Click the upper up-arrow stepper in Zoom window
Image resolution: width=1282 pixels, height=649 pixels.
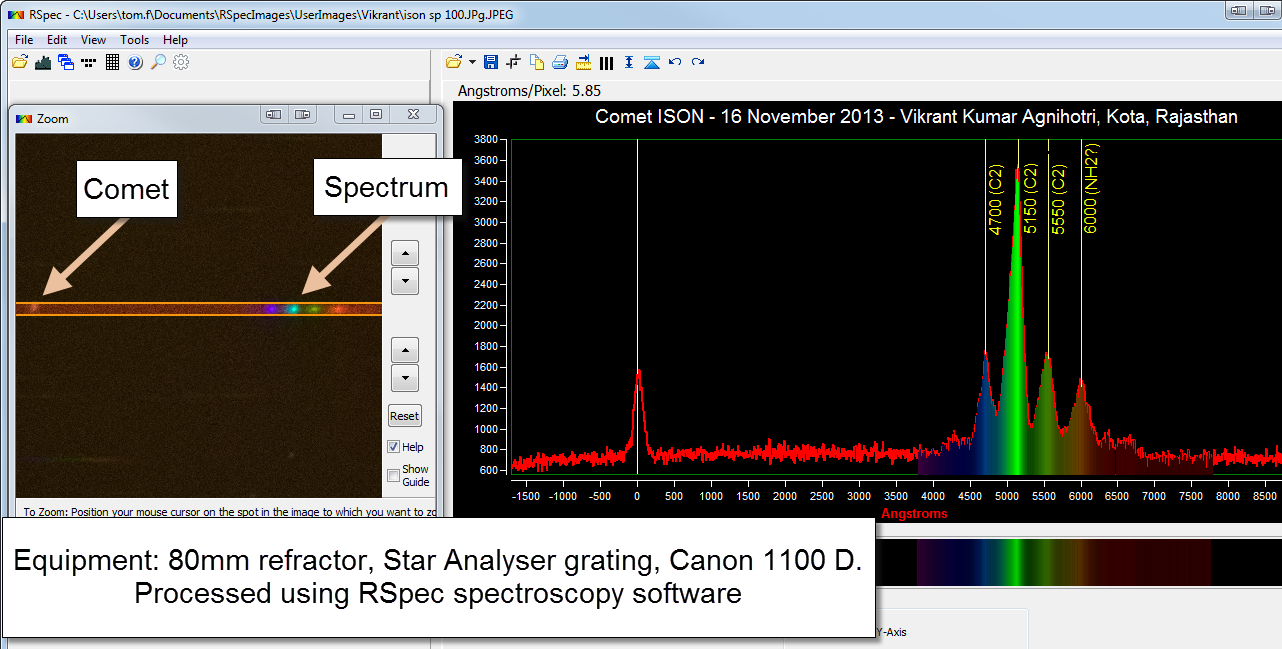[404, 252]
